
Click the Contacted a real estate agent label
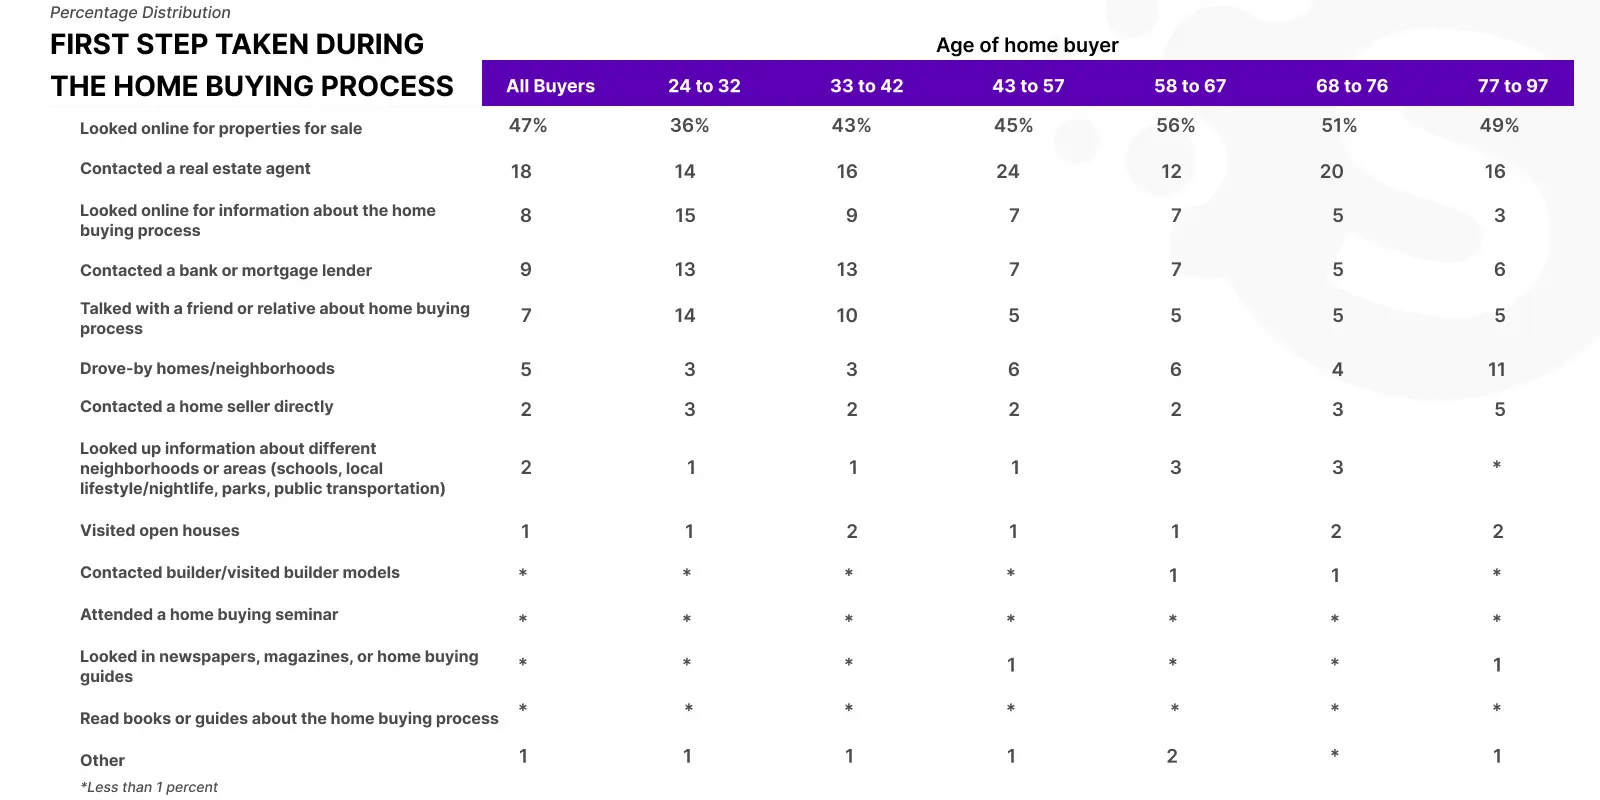[195, 168]
